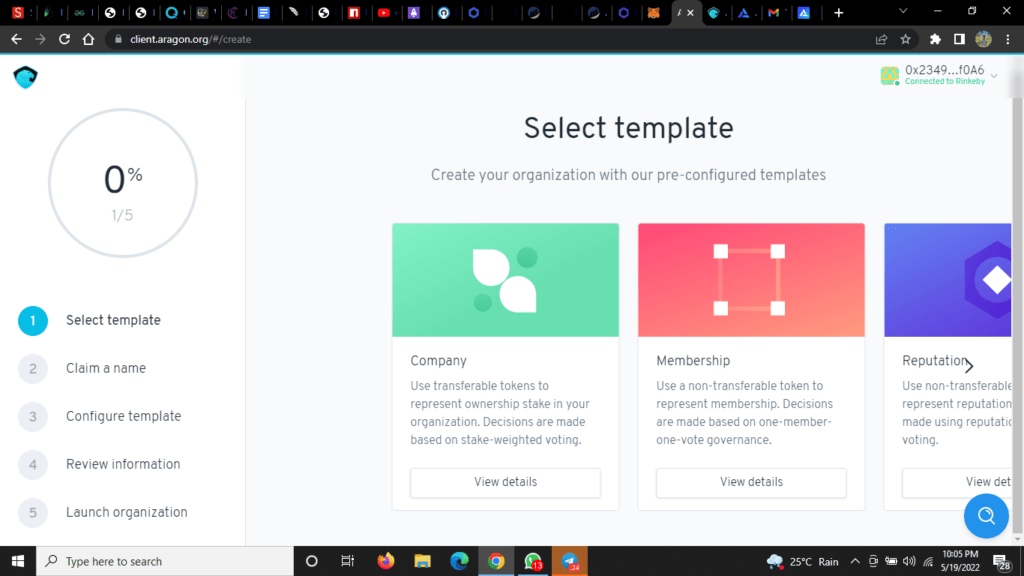
Task: Adjust the volume speaker icon
Action: click(x=909, y=561)
